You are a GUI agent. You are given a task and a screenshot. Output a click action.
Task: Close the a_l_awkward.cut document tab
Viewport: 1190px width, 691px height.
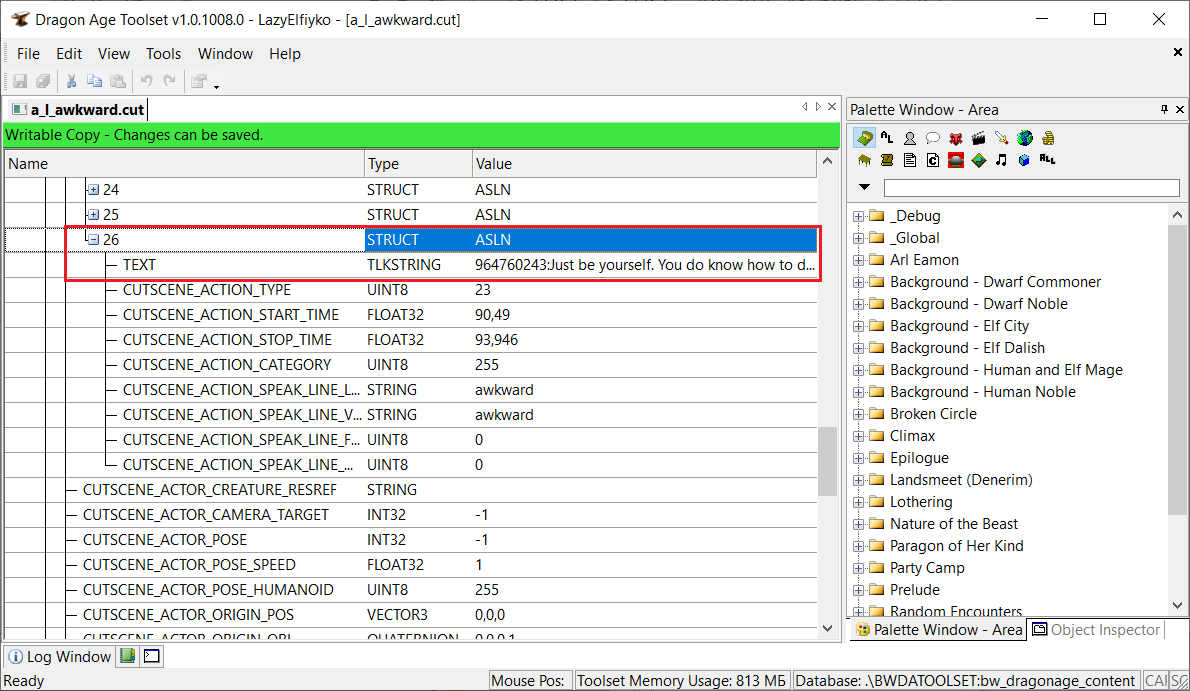[x=833, y=107]
